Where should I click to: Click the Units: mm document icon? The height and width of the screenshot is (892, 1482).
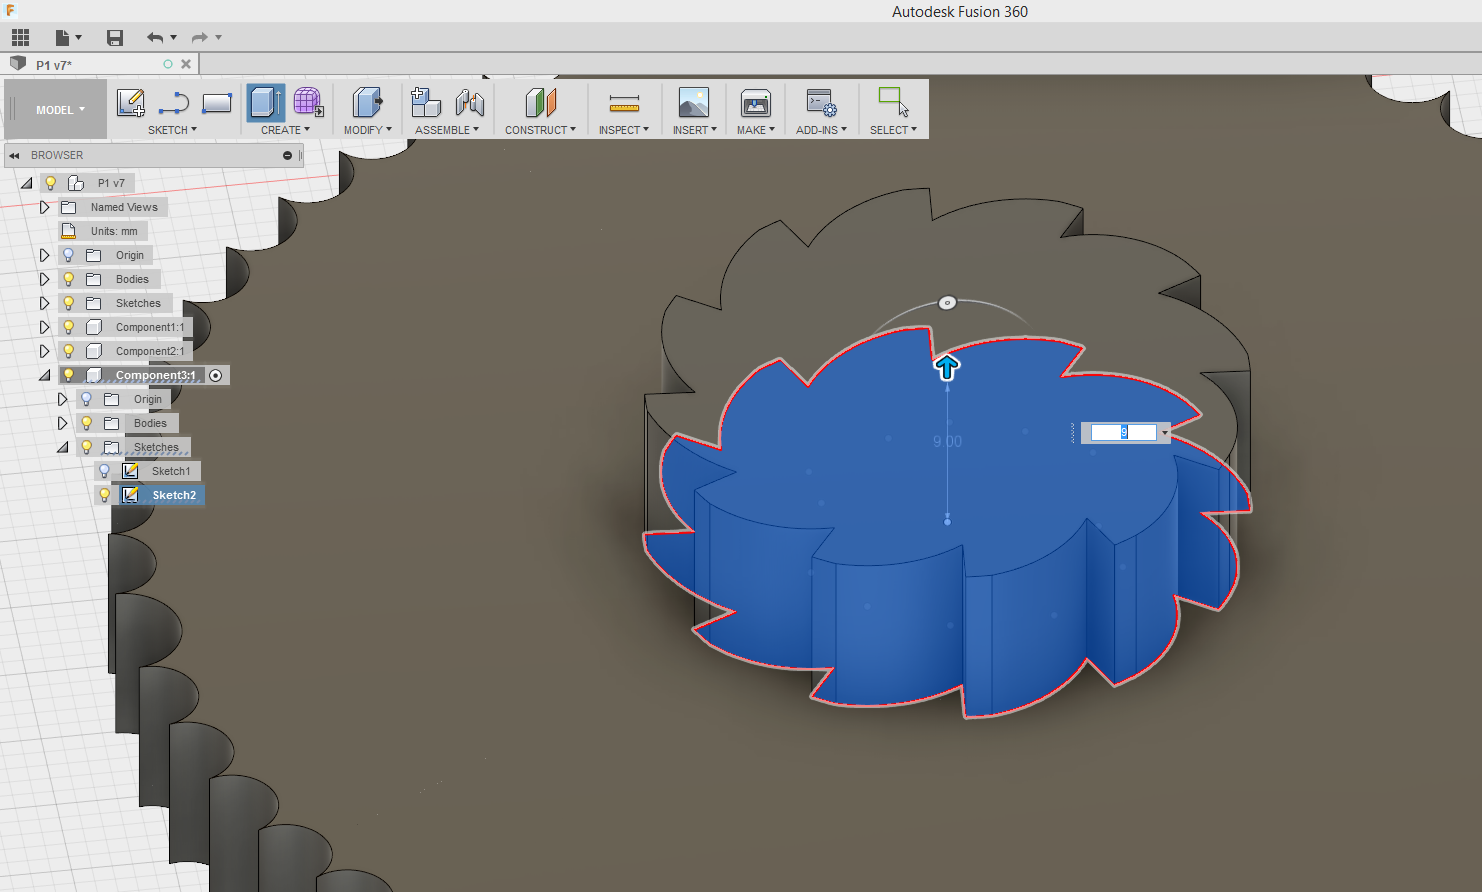[68, 231]
